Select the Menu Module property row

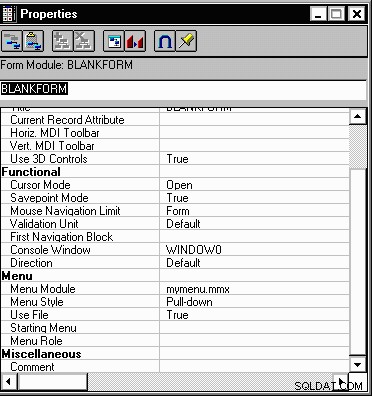coord(175,289)
